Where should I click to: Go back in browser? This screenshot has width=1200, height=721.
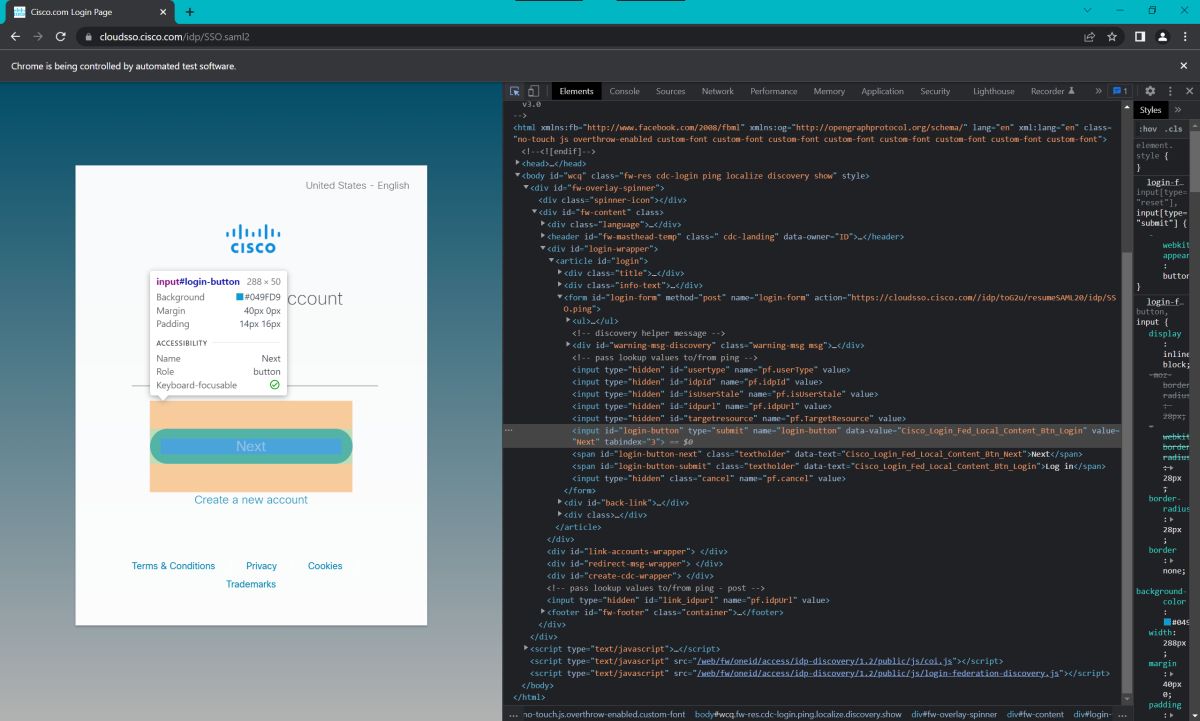point(15,37)
